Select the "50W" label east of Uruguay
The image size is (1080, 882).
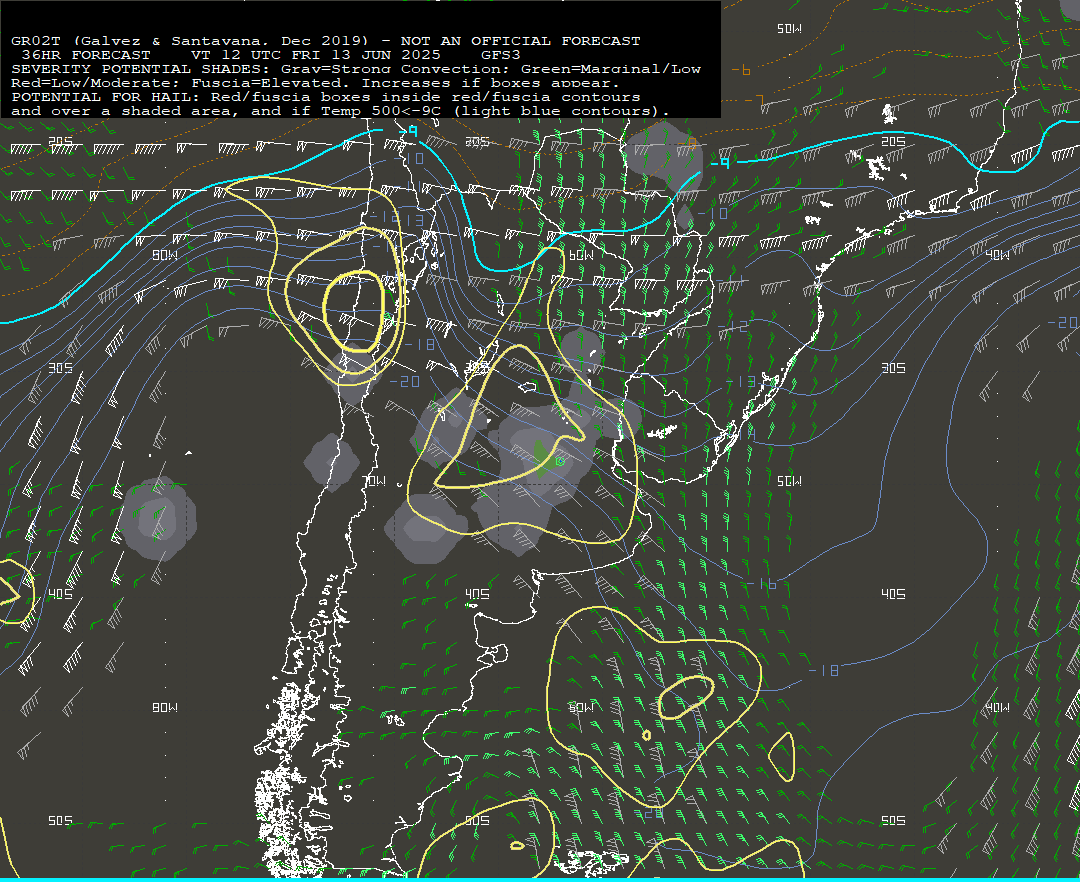coord(789,481)
